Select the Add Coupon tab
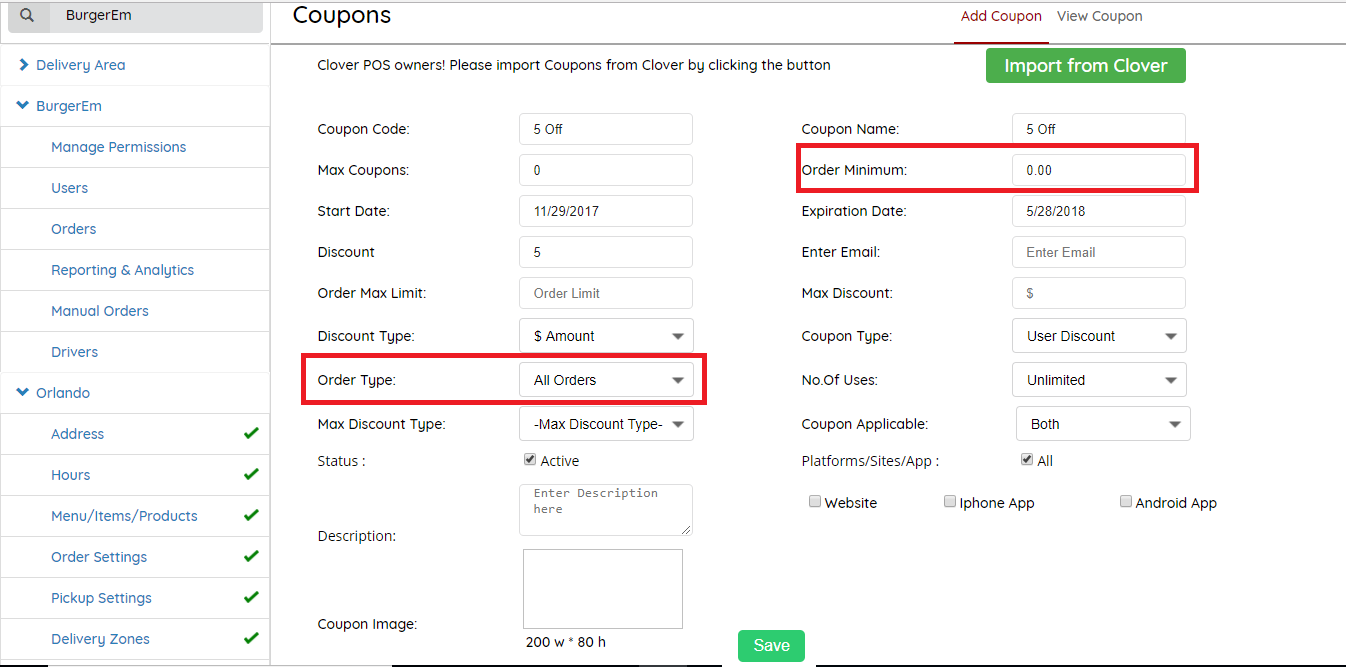 (x=1001, y=16)
